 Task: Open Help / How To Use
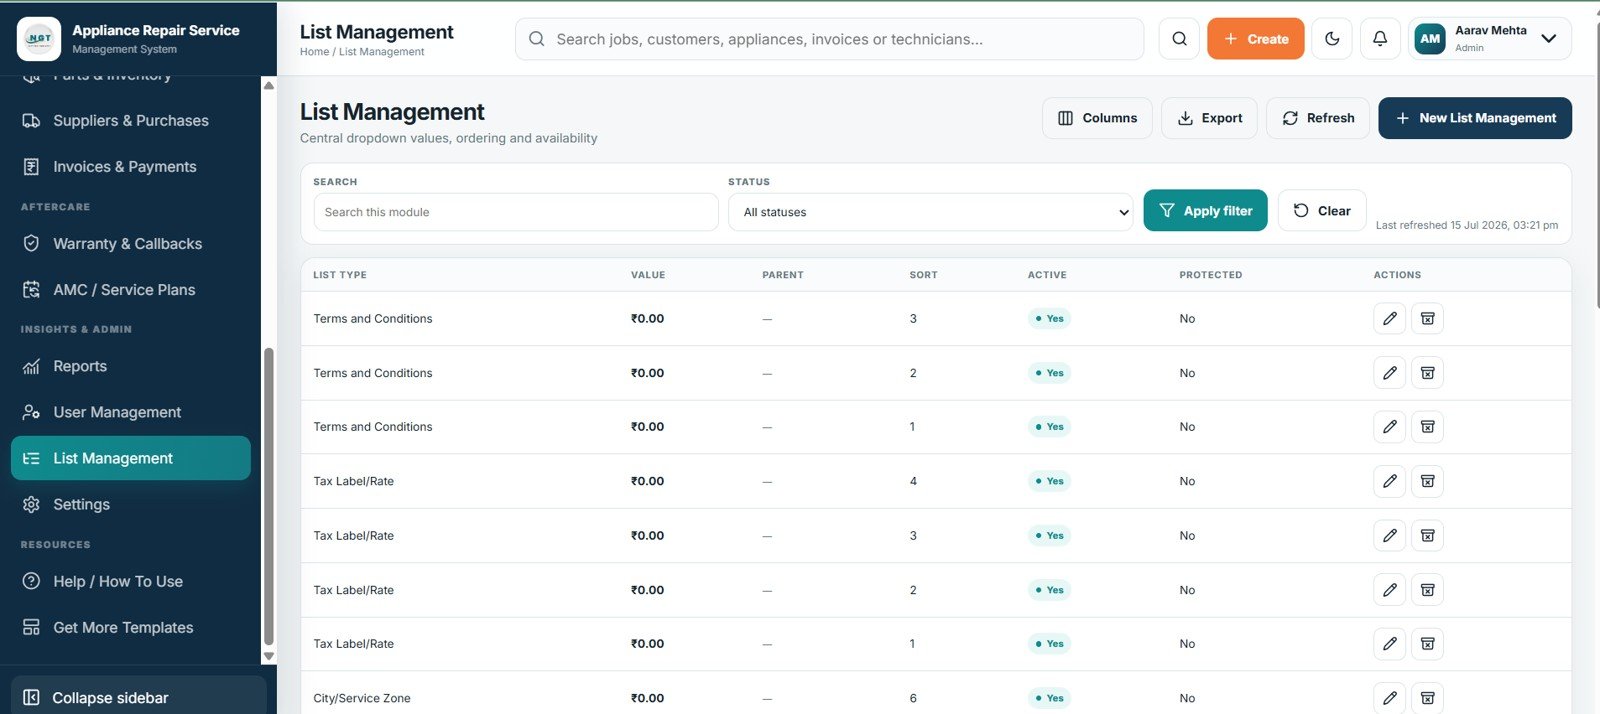131,581
